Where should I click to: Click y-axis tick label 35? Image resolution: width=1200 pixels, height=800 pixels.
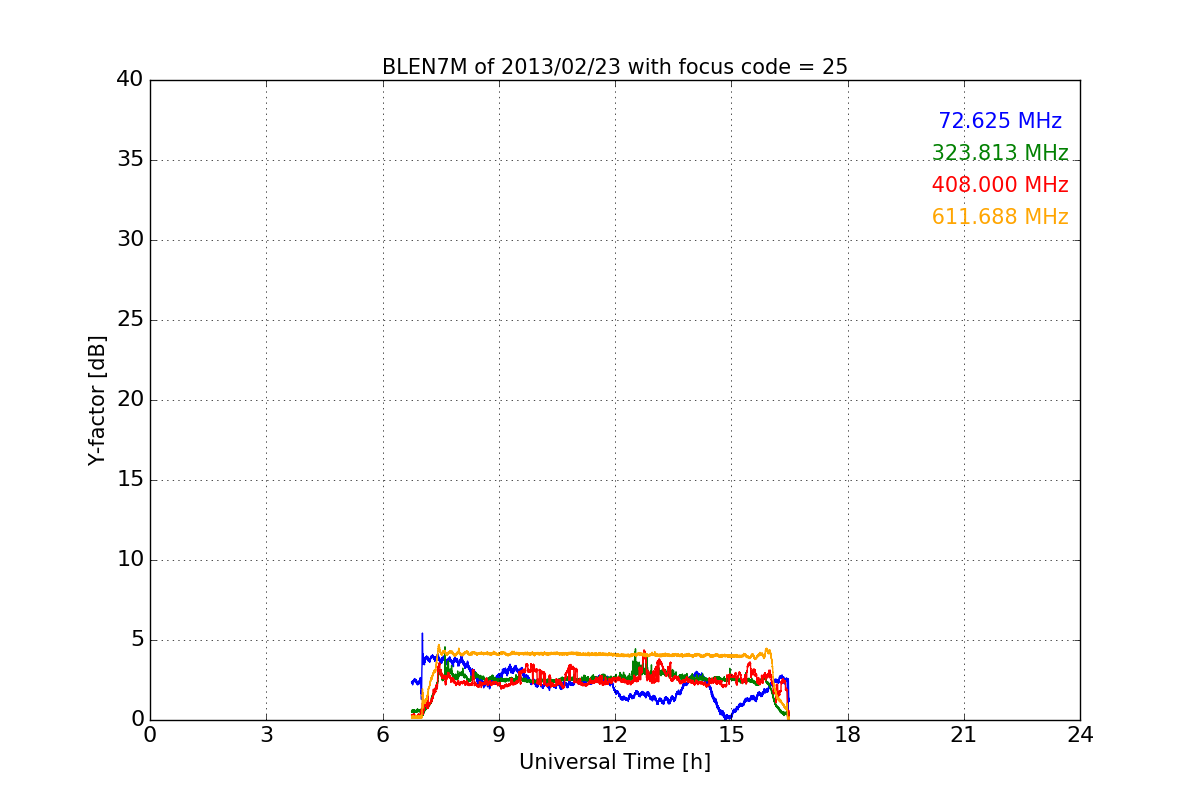click(130, 160)
